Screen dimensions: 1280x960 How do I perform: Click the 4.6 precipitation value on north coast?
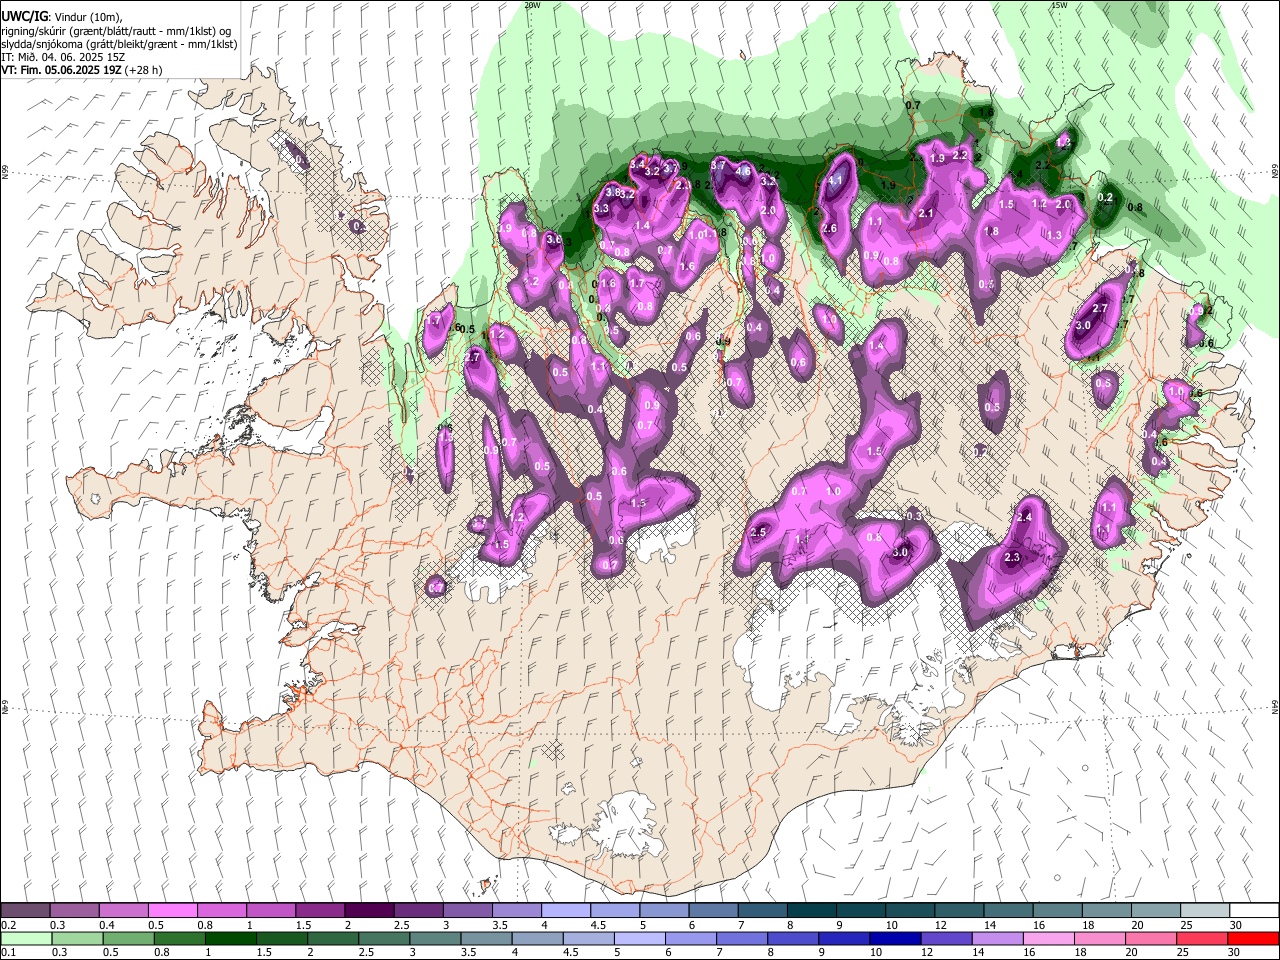click(743, 172)
